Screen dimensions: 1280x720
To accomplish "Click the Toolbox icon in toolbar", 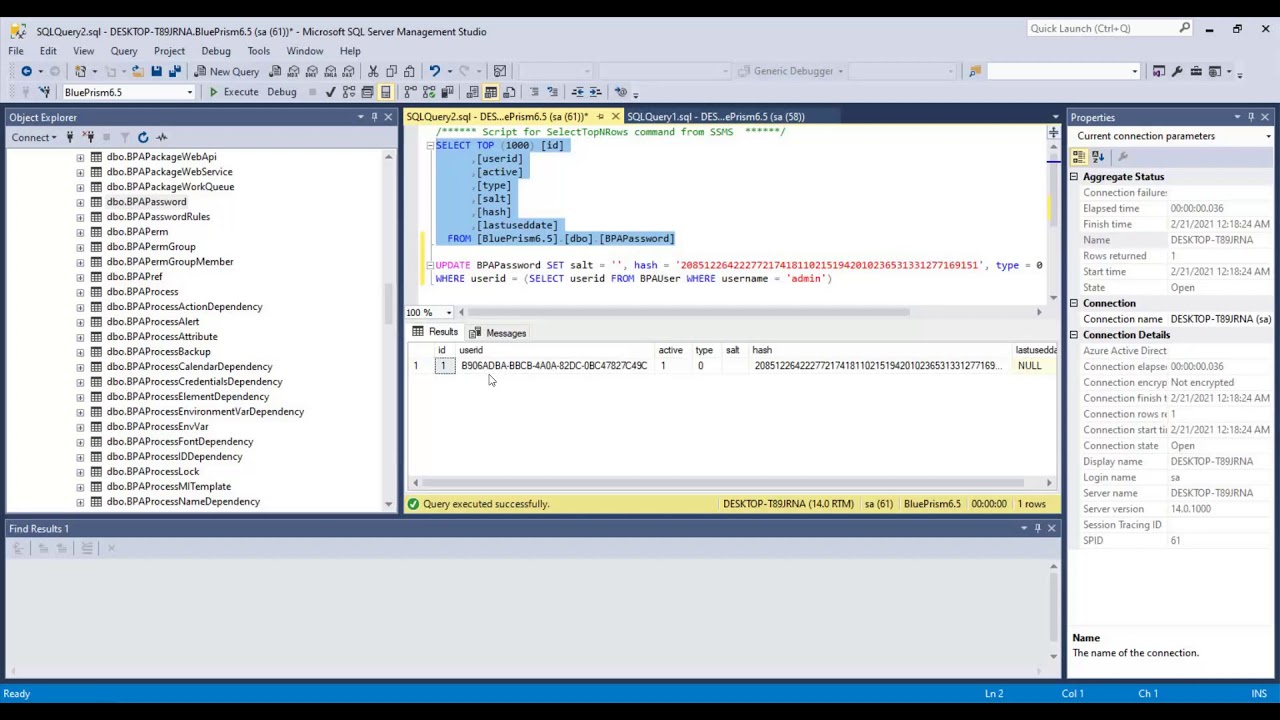I will (x=1196, y=71).
